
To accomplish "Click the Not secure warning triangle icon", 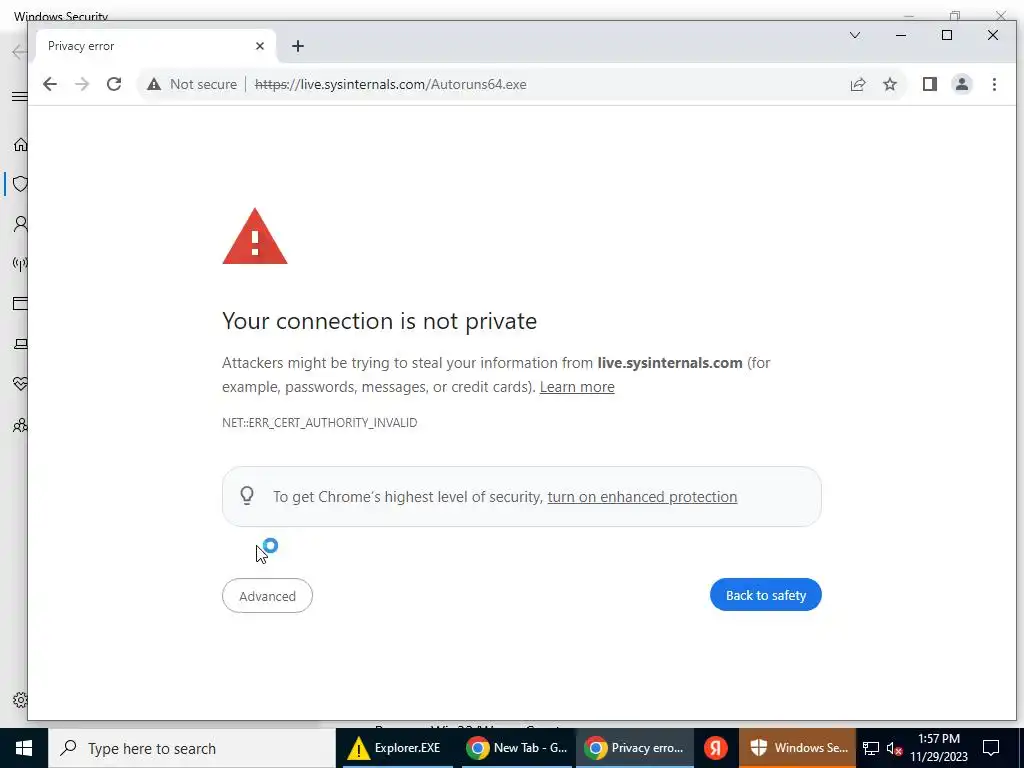I will [154, 84].
